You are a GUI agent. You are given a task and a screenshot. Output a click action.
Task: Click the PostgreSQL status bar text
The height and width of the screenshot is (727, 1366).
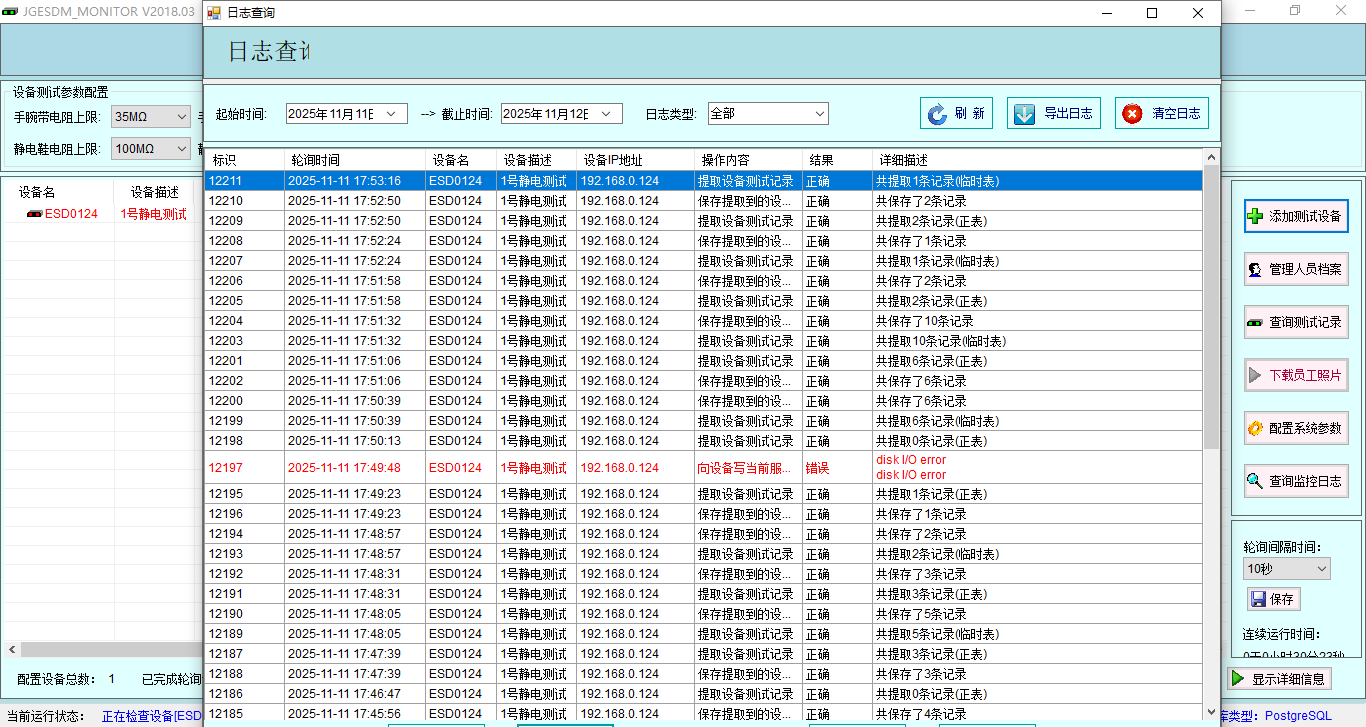point(1298,716)
